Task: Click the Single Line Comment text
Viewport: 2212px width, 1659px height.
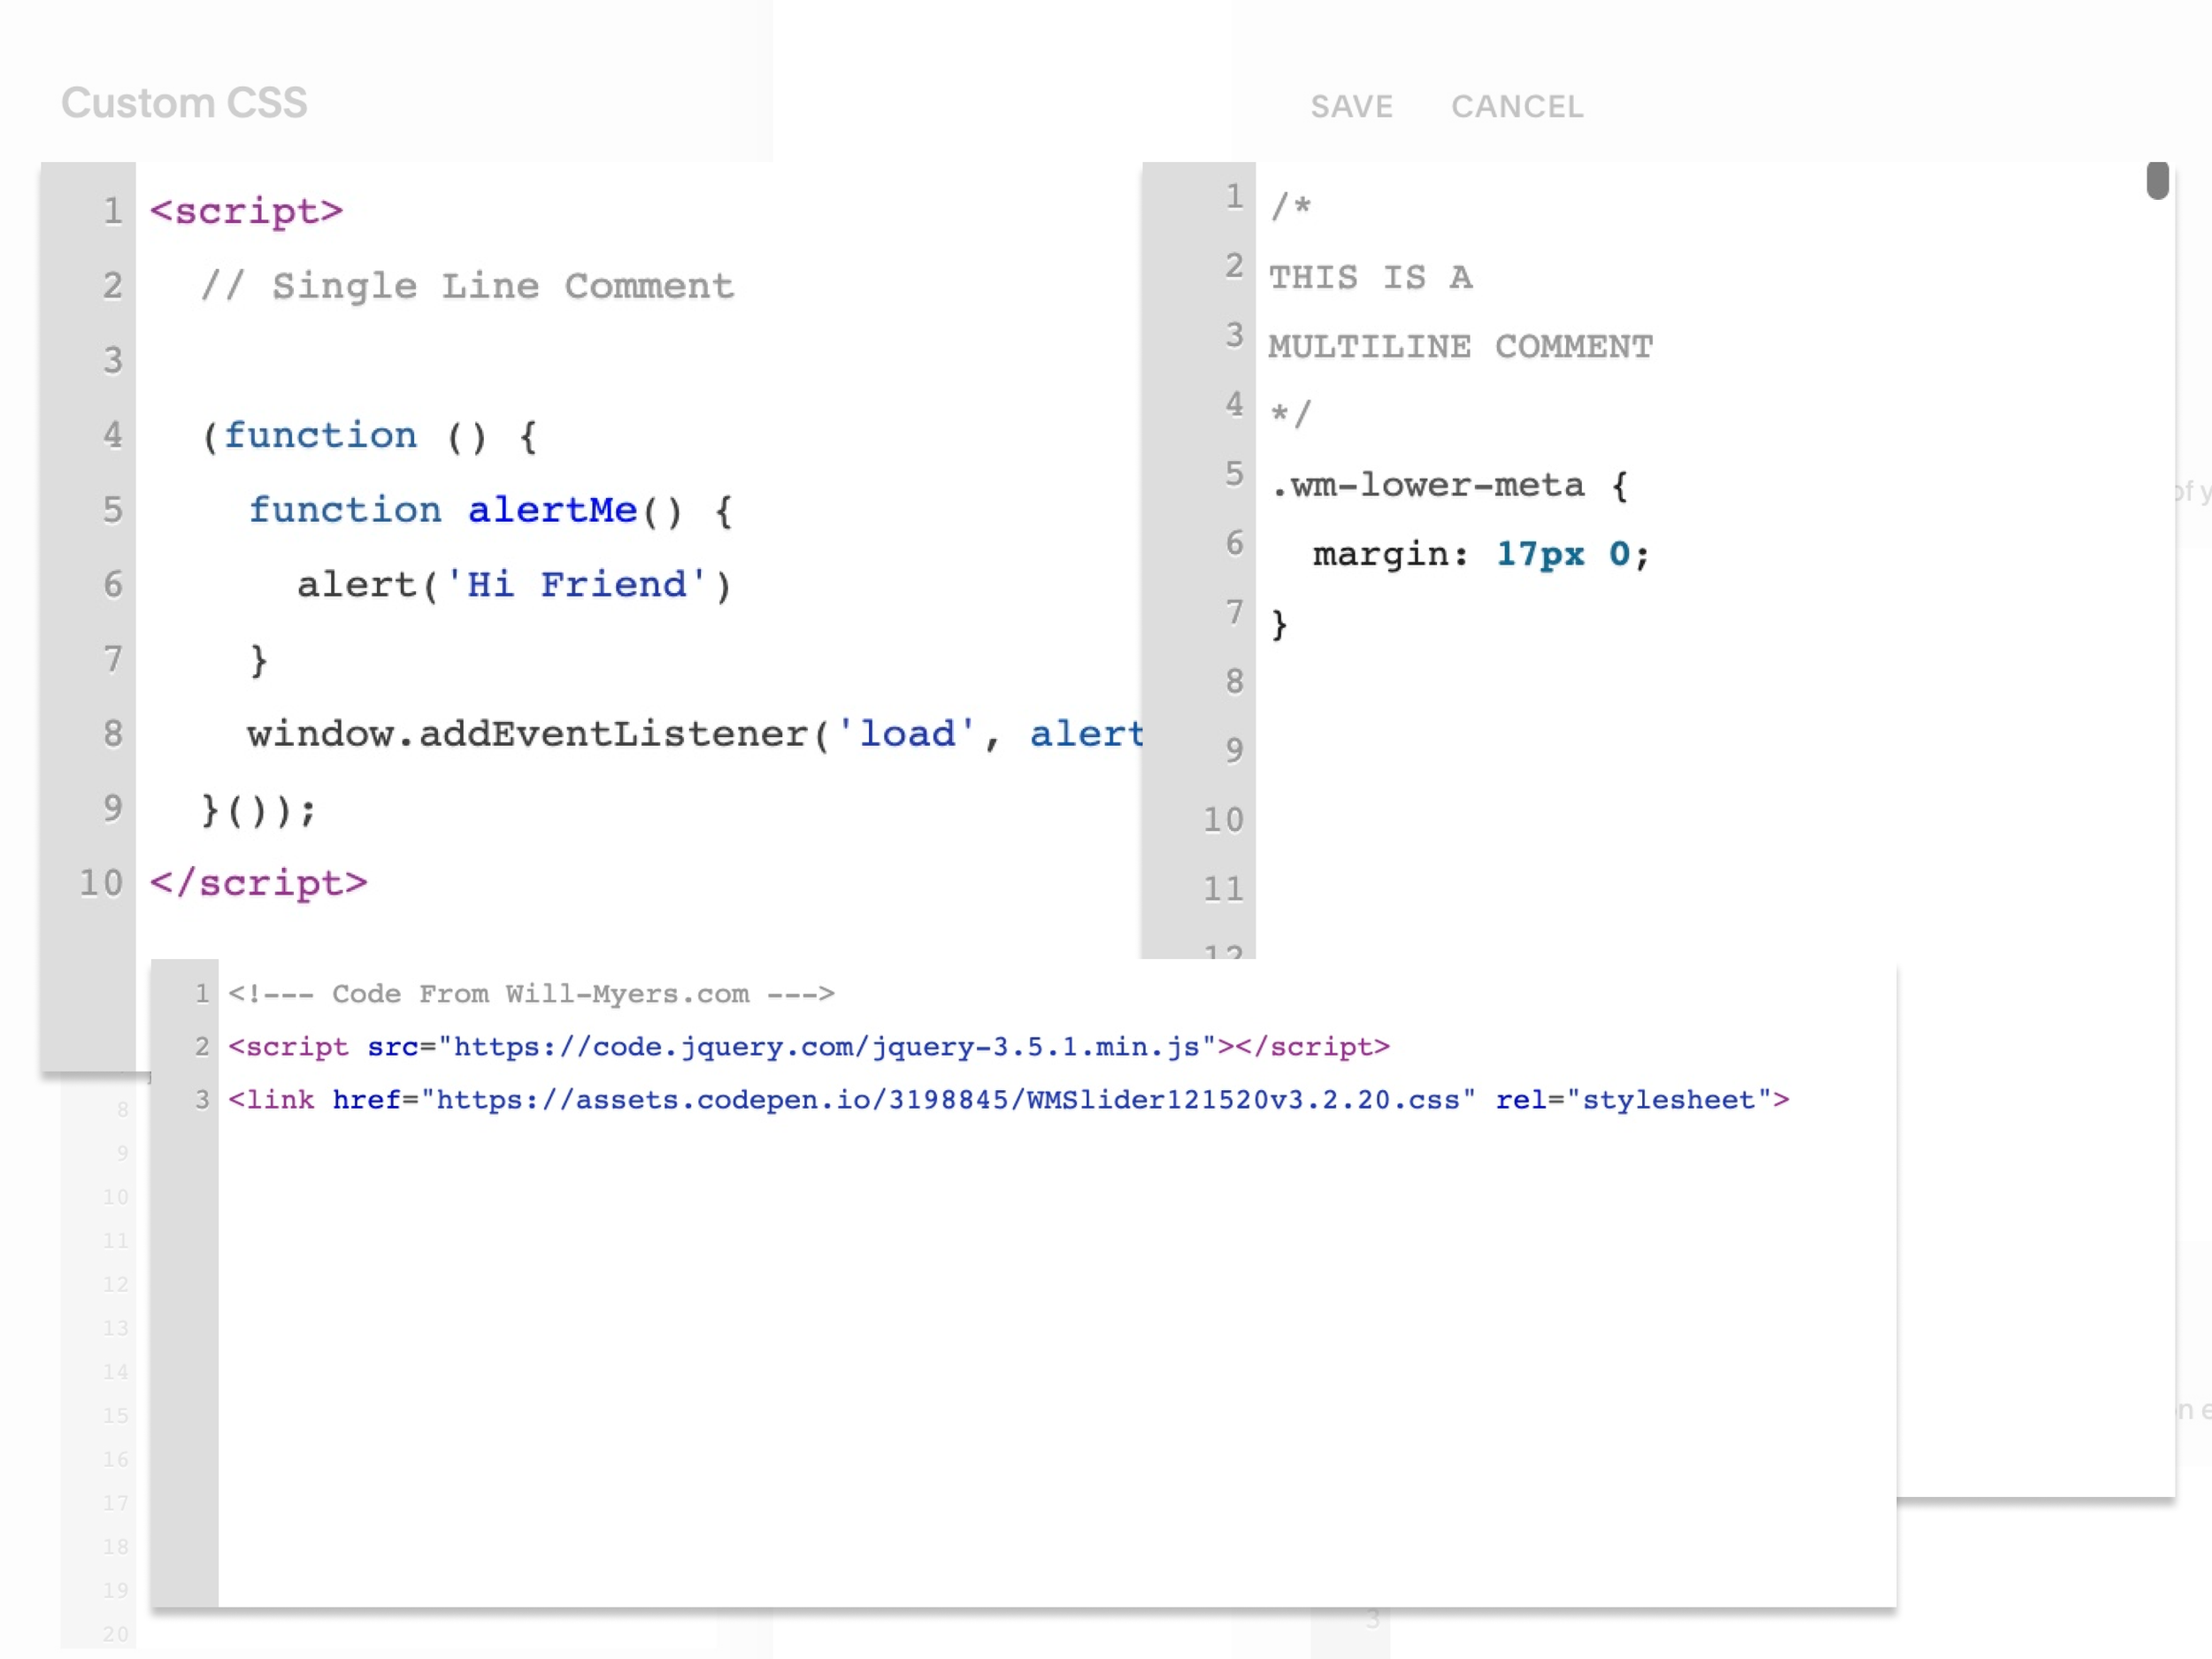Action: coord(465,285)
